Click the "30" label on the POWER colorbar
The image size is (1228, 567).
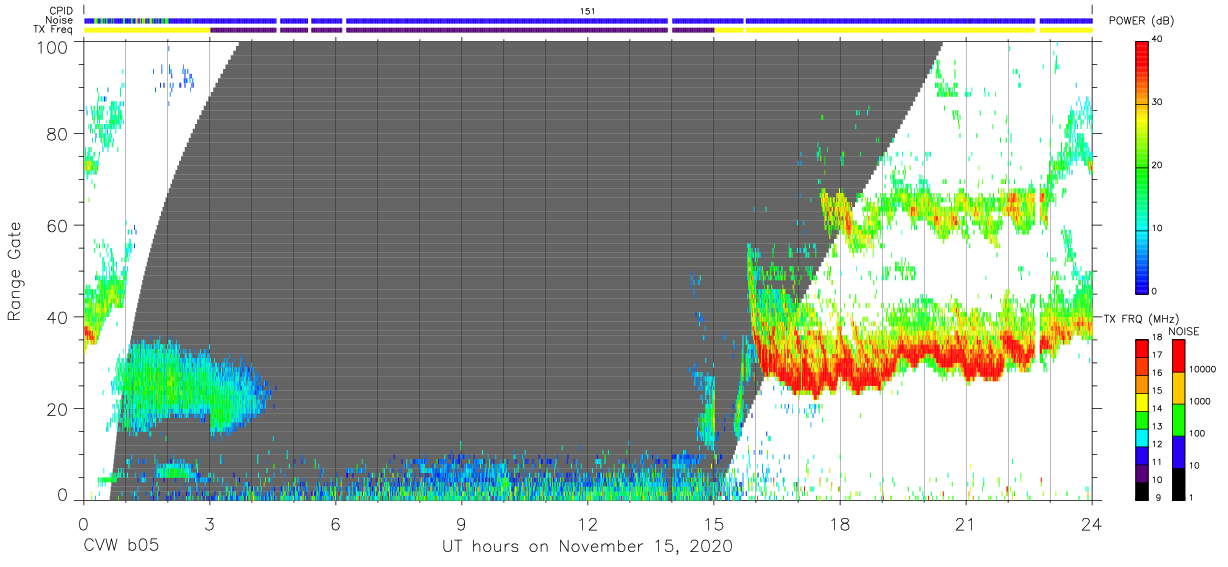coord(1156,102)
